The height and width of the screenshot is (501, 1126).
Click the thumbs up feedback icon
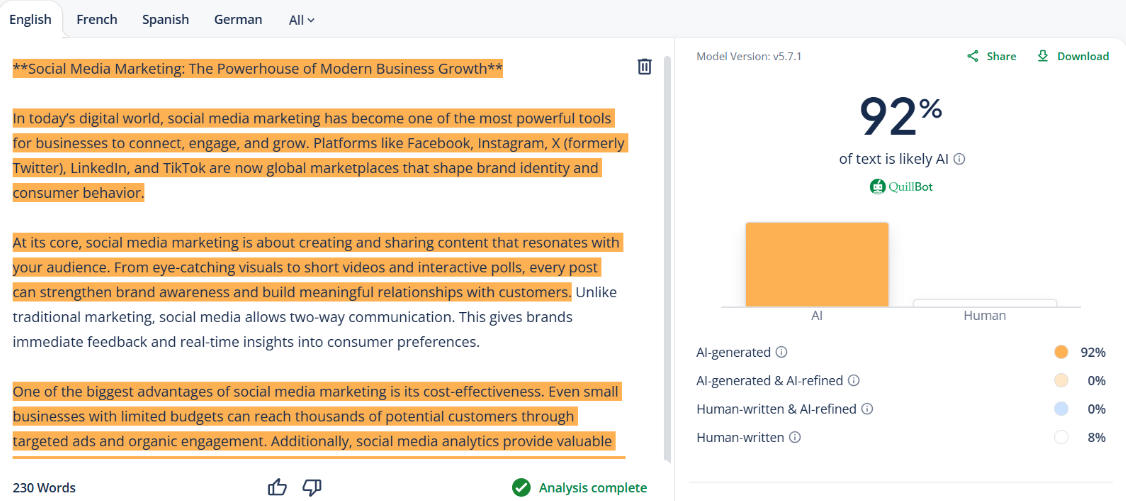point(277,487)
